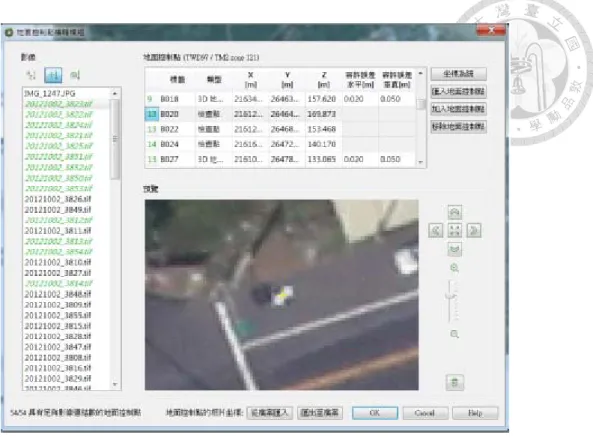593x438 pixels.
Task: Select 20121002_3851.tif in the image list
Action: tap(58, 157)
